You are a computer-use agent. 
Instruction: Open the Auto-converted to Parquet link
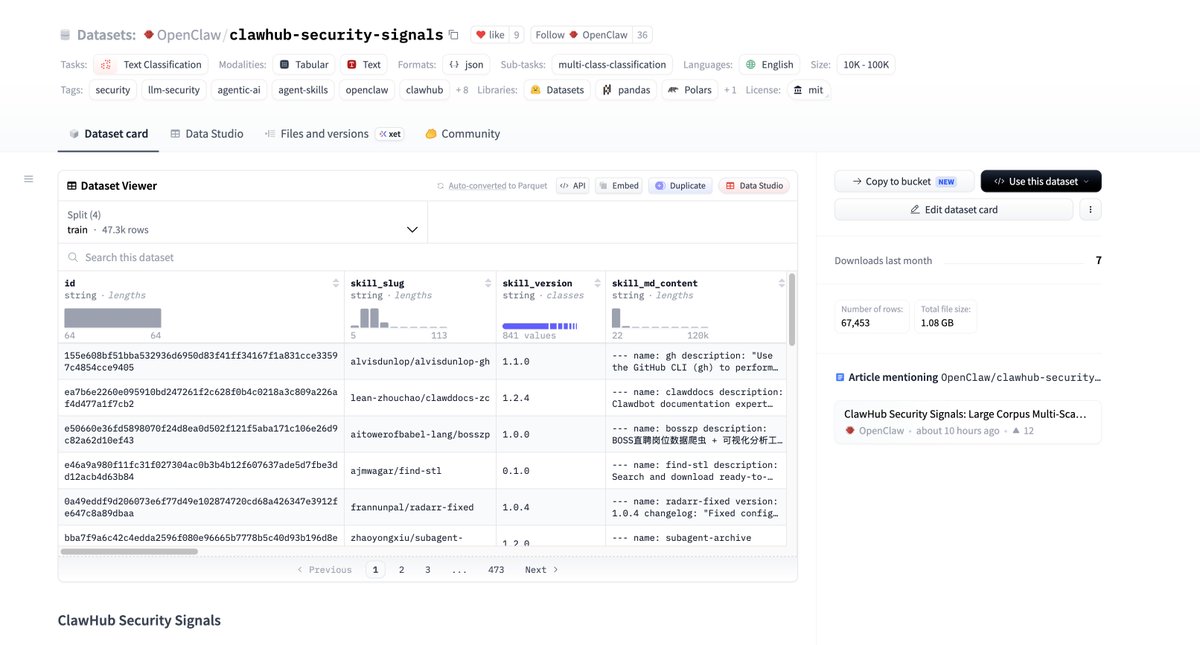[492, 186]
